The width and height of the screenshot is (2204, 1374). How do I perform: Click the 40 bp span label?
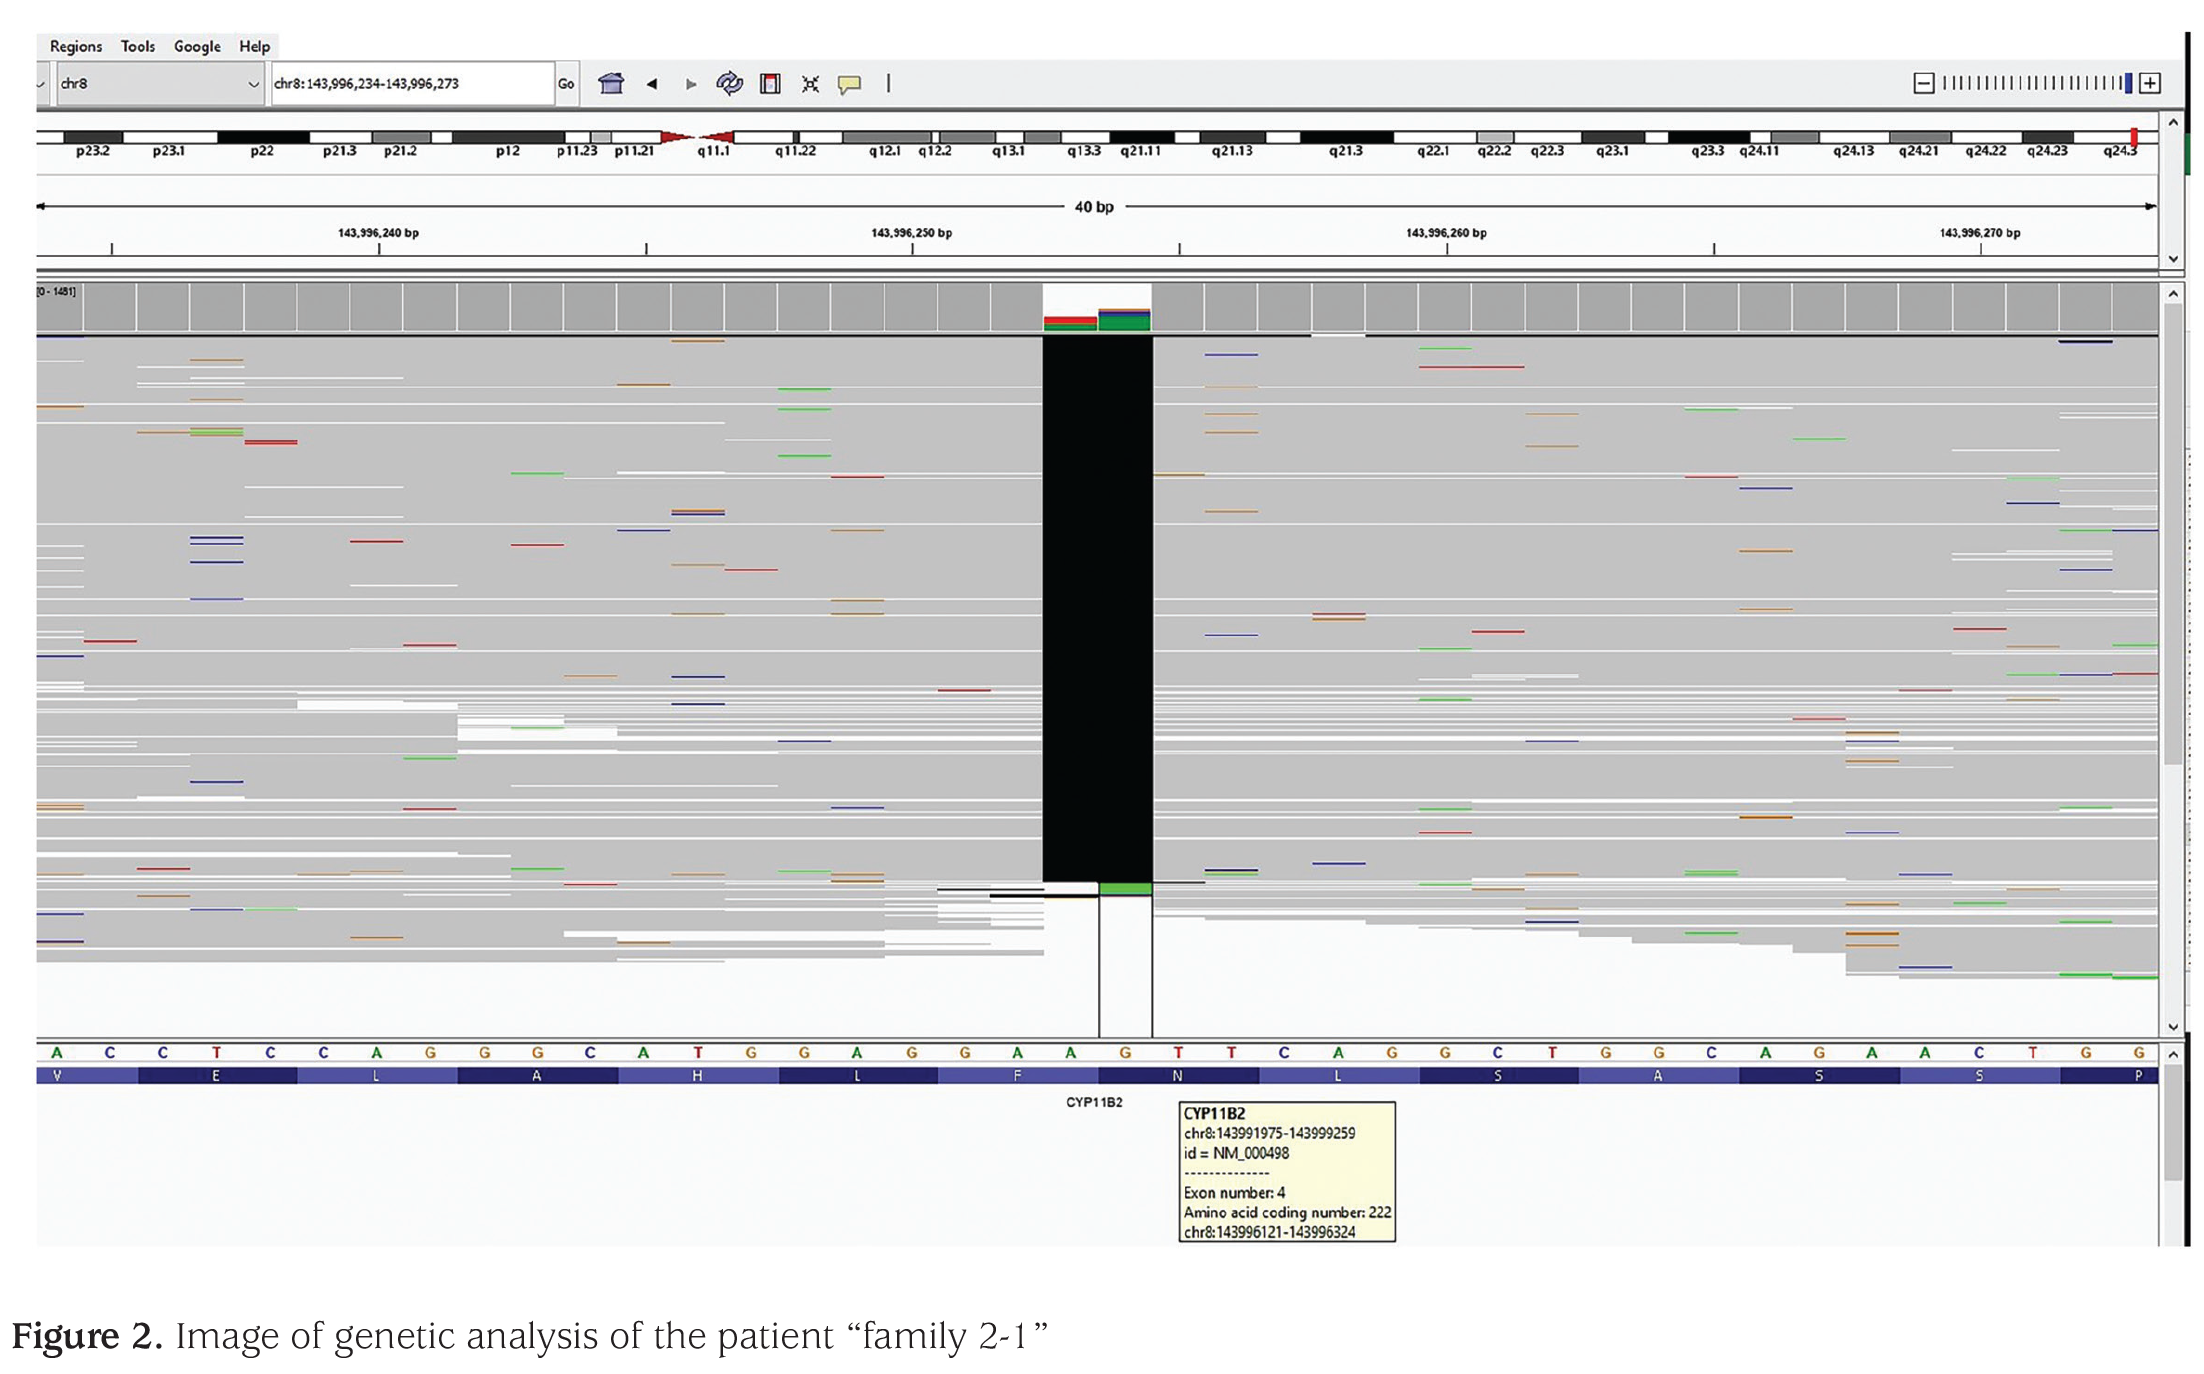(x=1094, y=207)
